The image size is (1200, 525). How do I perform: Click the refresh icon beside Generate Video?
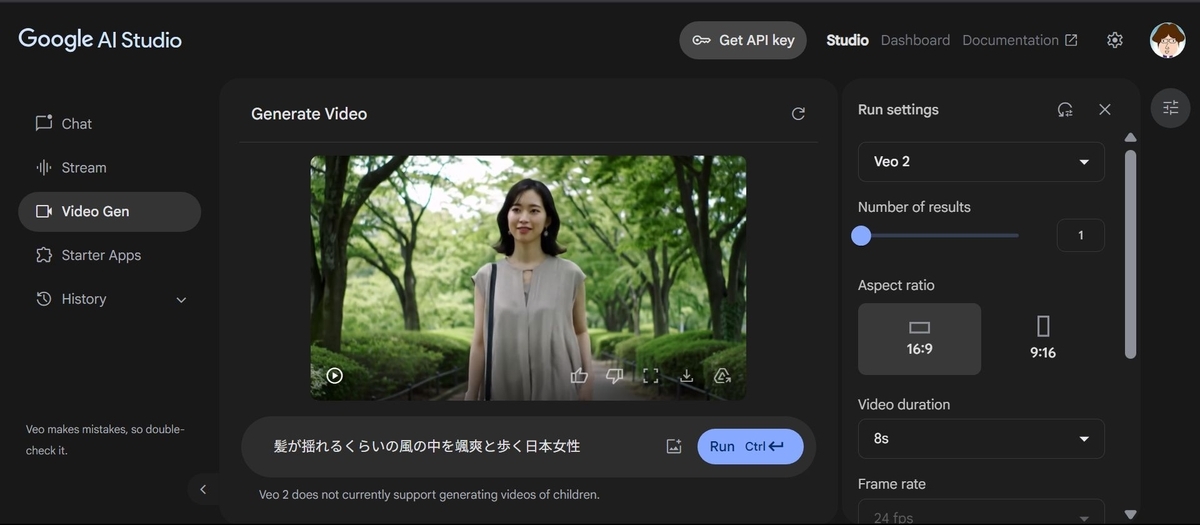(x=798, y=114)
